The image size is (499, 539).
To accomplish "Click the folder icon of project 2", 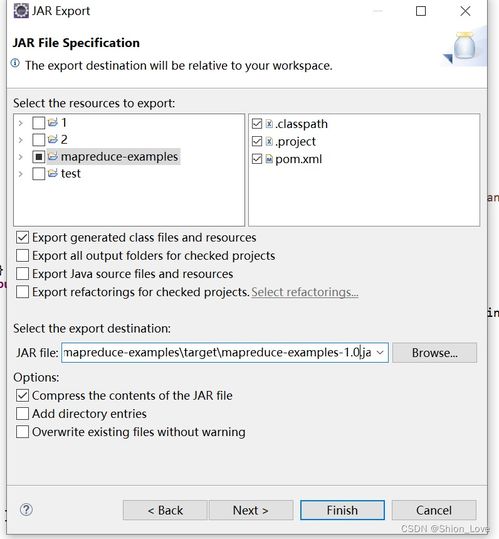I will coord(53,140).
